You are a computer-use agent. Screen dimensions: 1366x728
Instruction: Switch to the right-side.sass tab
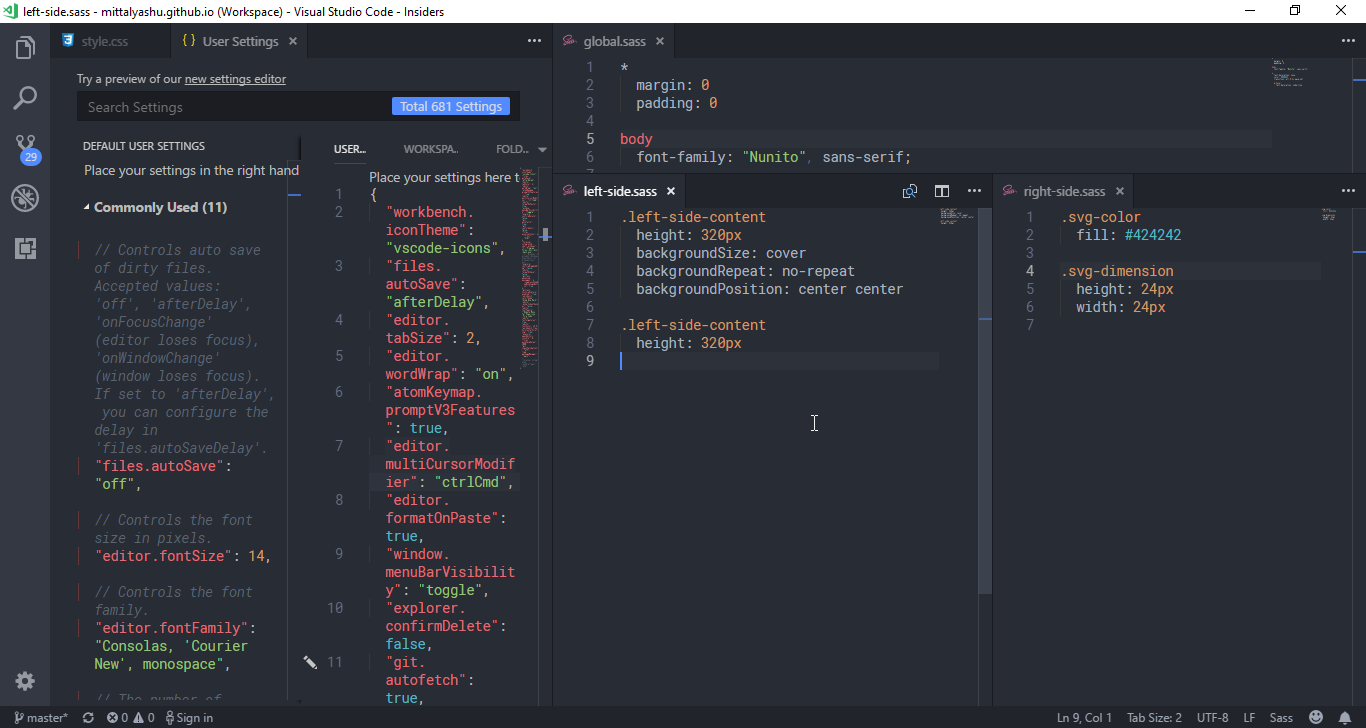click(1063, 190)
